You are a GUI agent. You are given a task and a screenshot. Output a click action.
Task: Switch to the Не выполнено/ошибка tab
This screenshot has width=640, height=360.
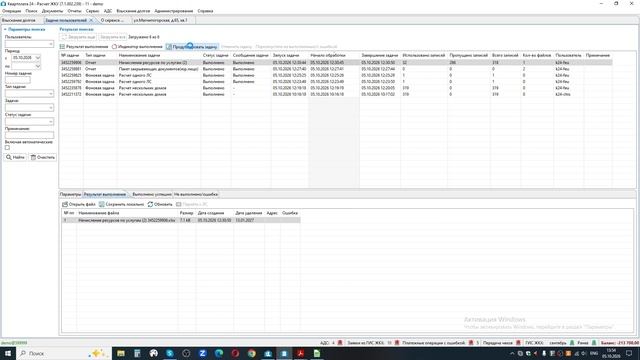196,194
